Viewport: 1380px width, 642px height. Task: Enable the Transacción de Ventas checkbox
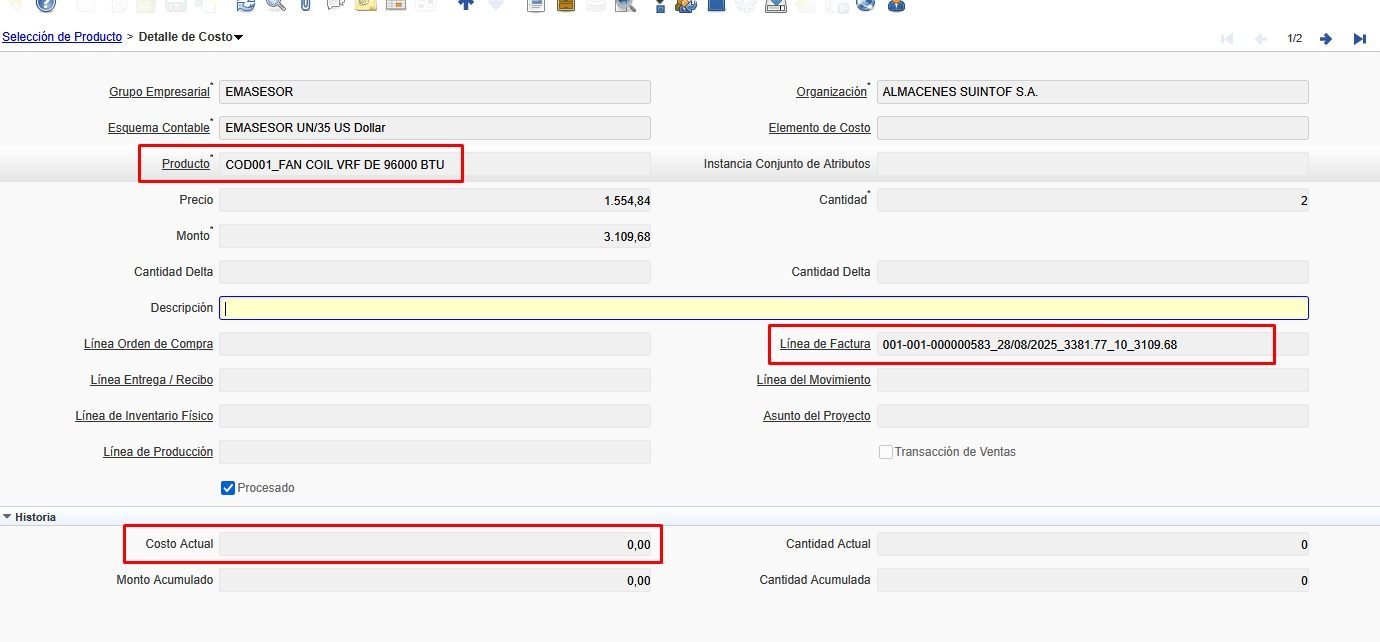[x=885, y=452]
